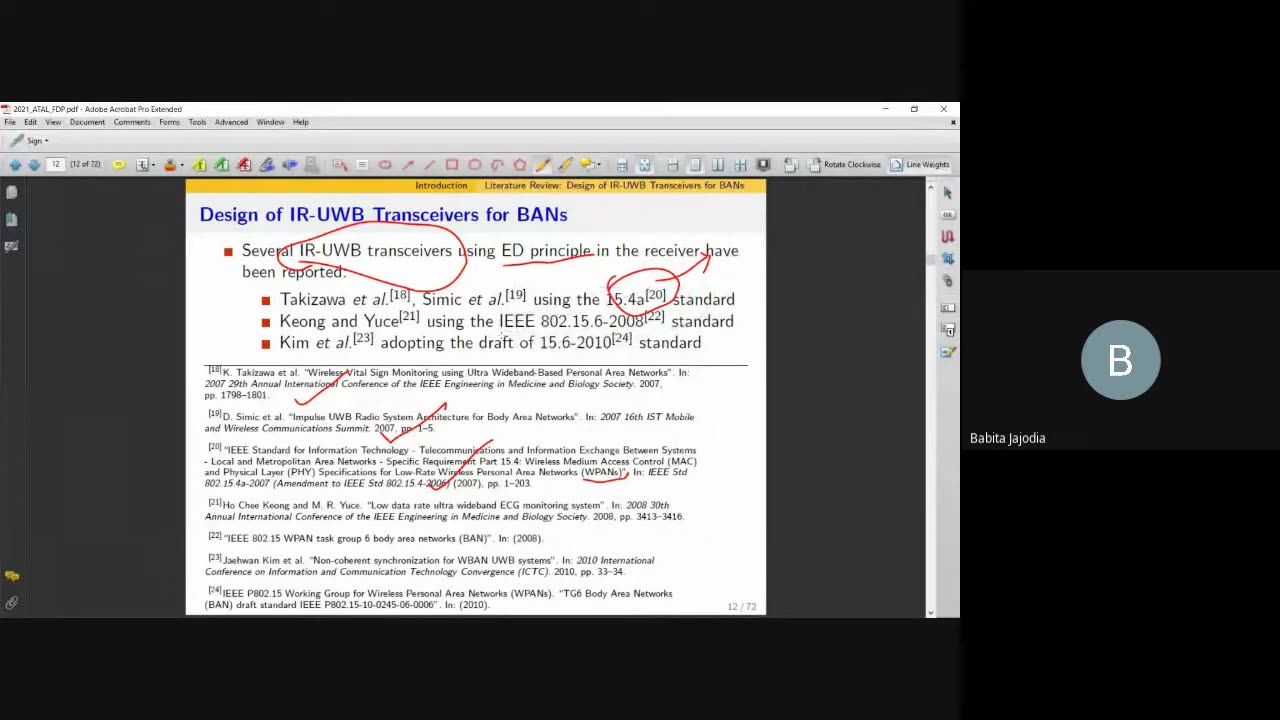
Task: Select the Attach File as Comment tool
Action: [267, 165]
